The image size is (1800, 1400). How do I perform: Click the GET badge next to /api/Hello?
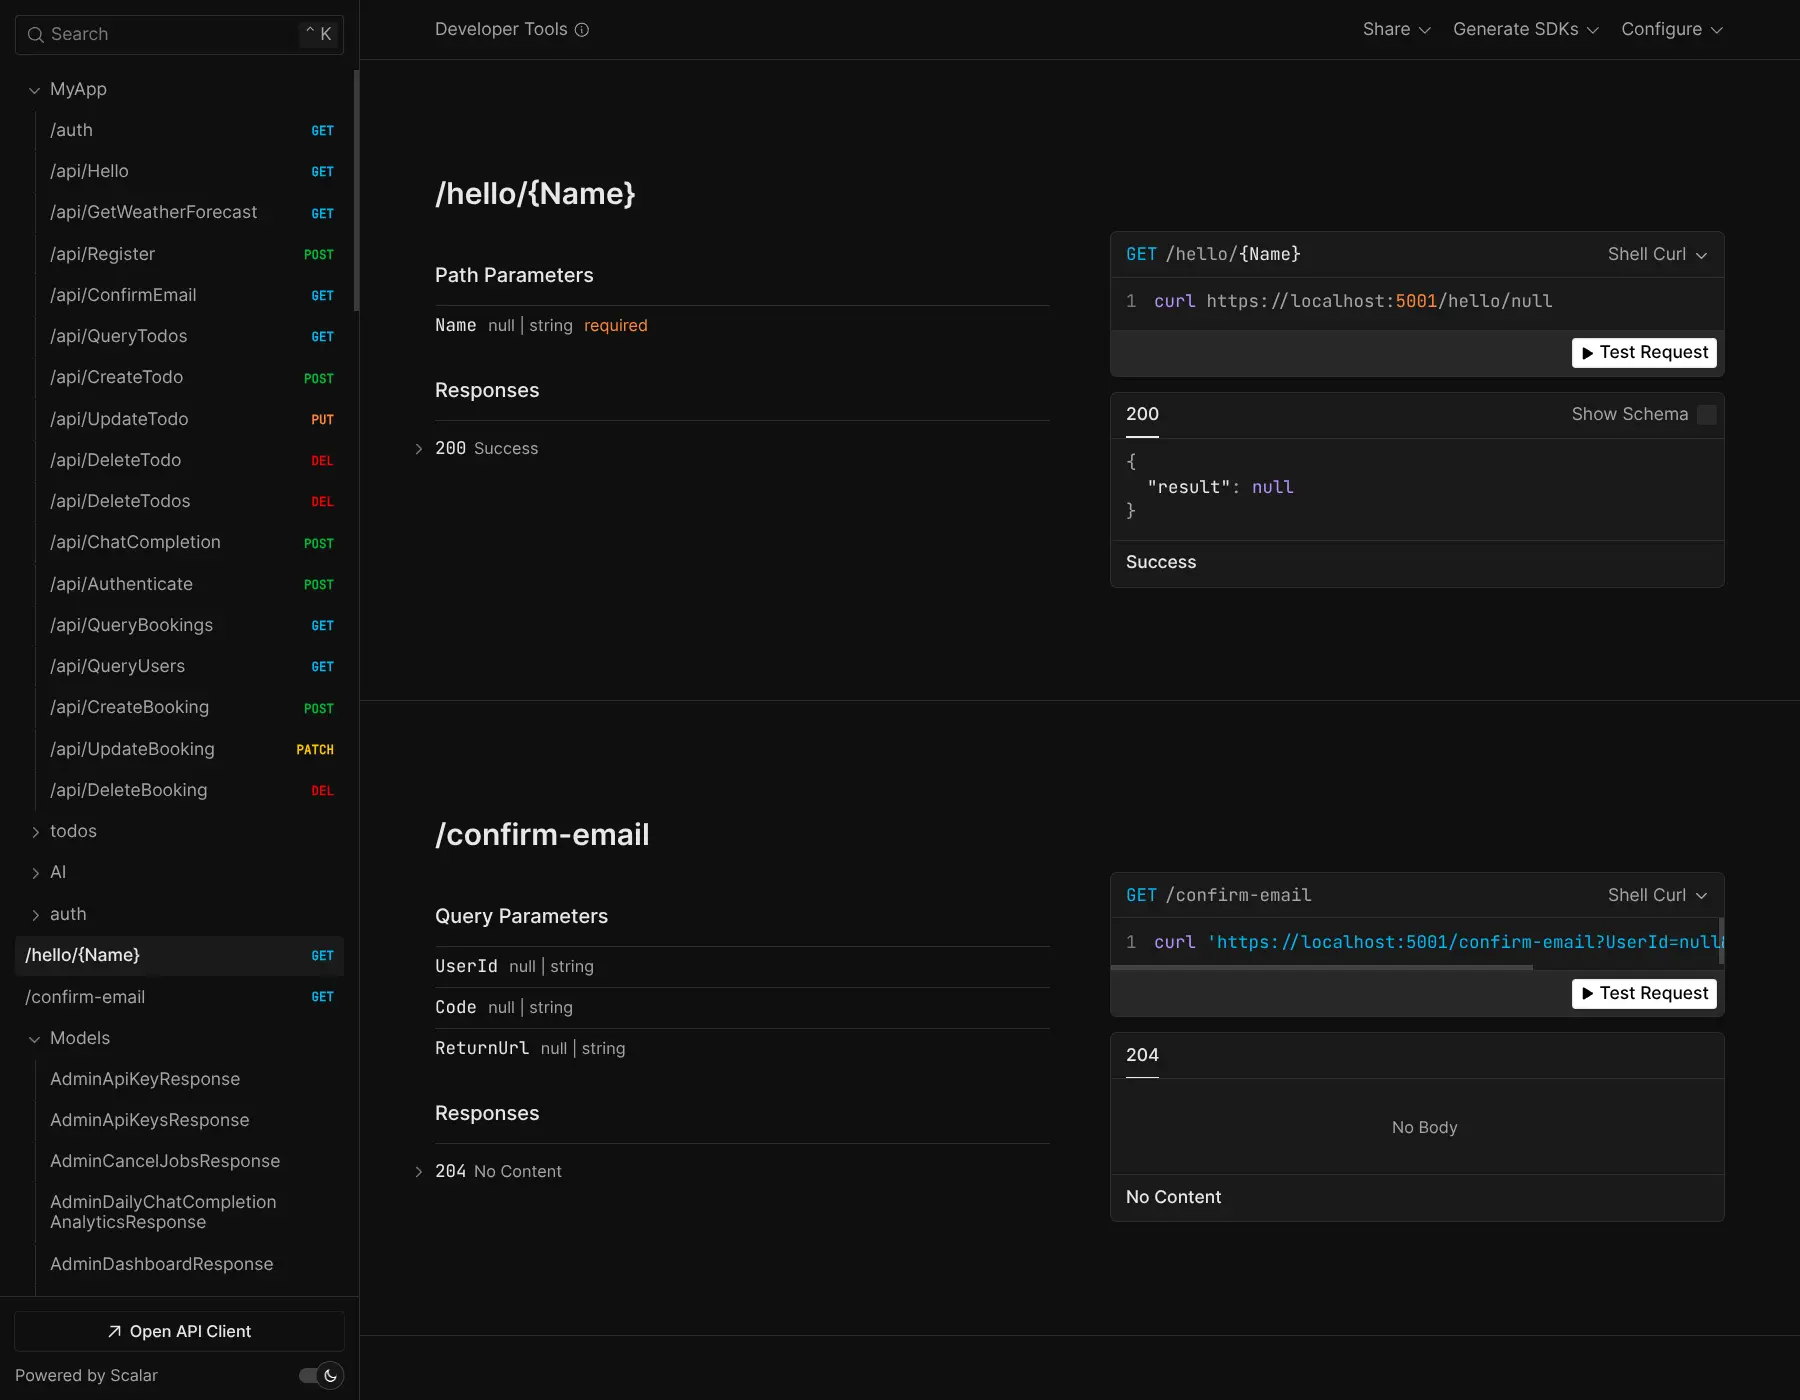coord(322,172)
